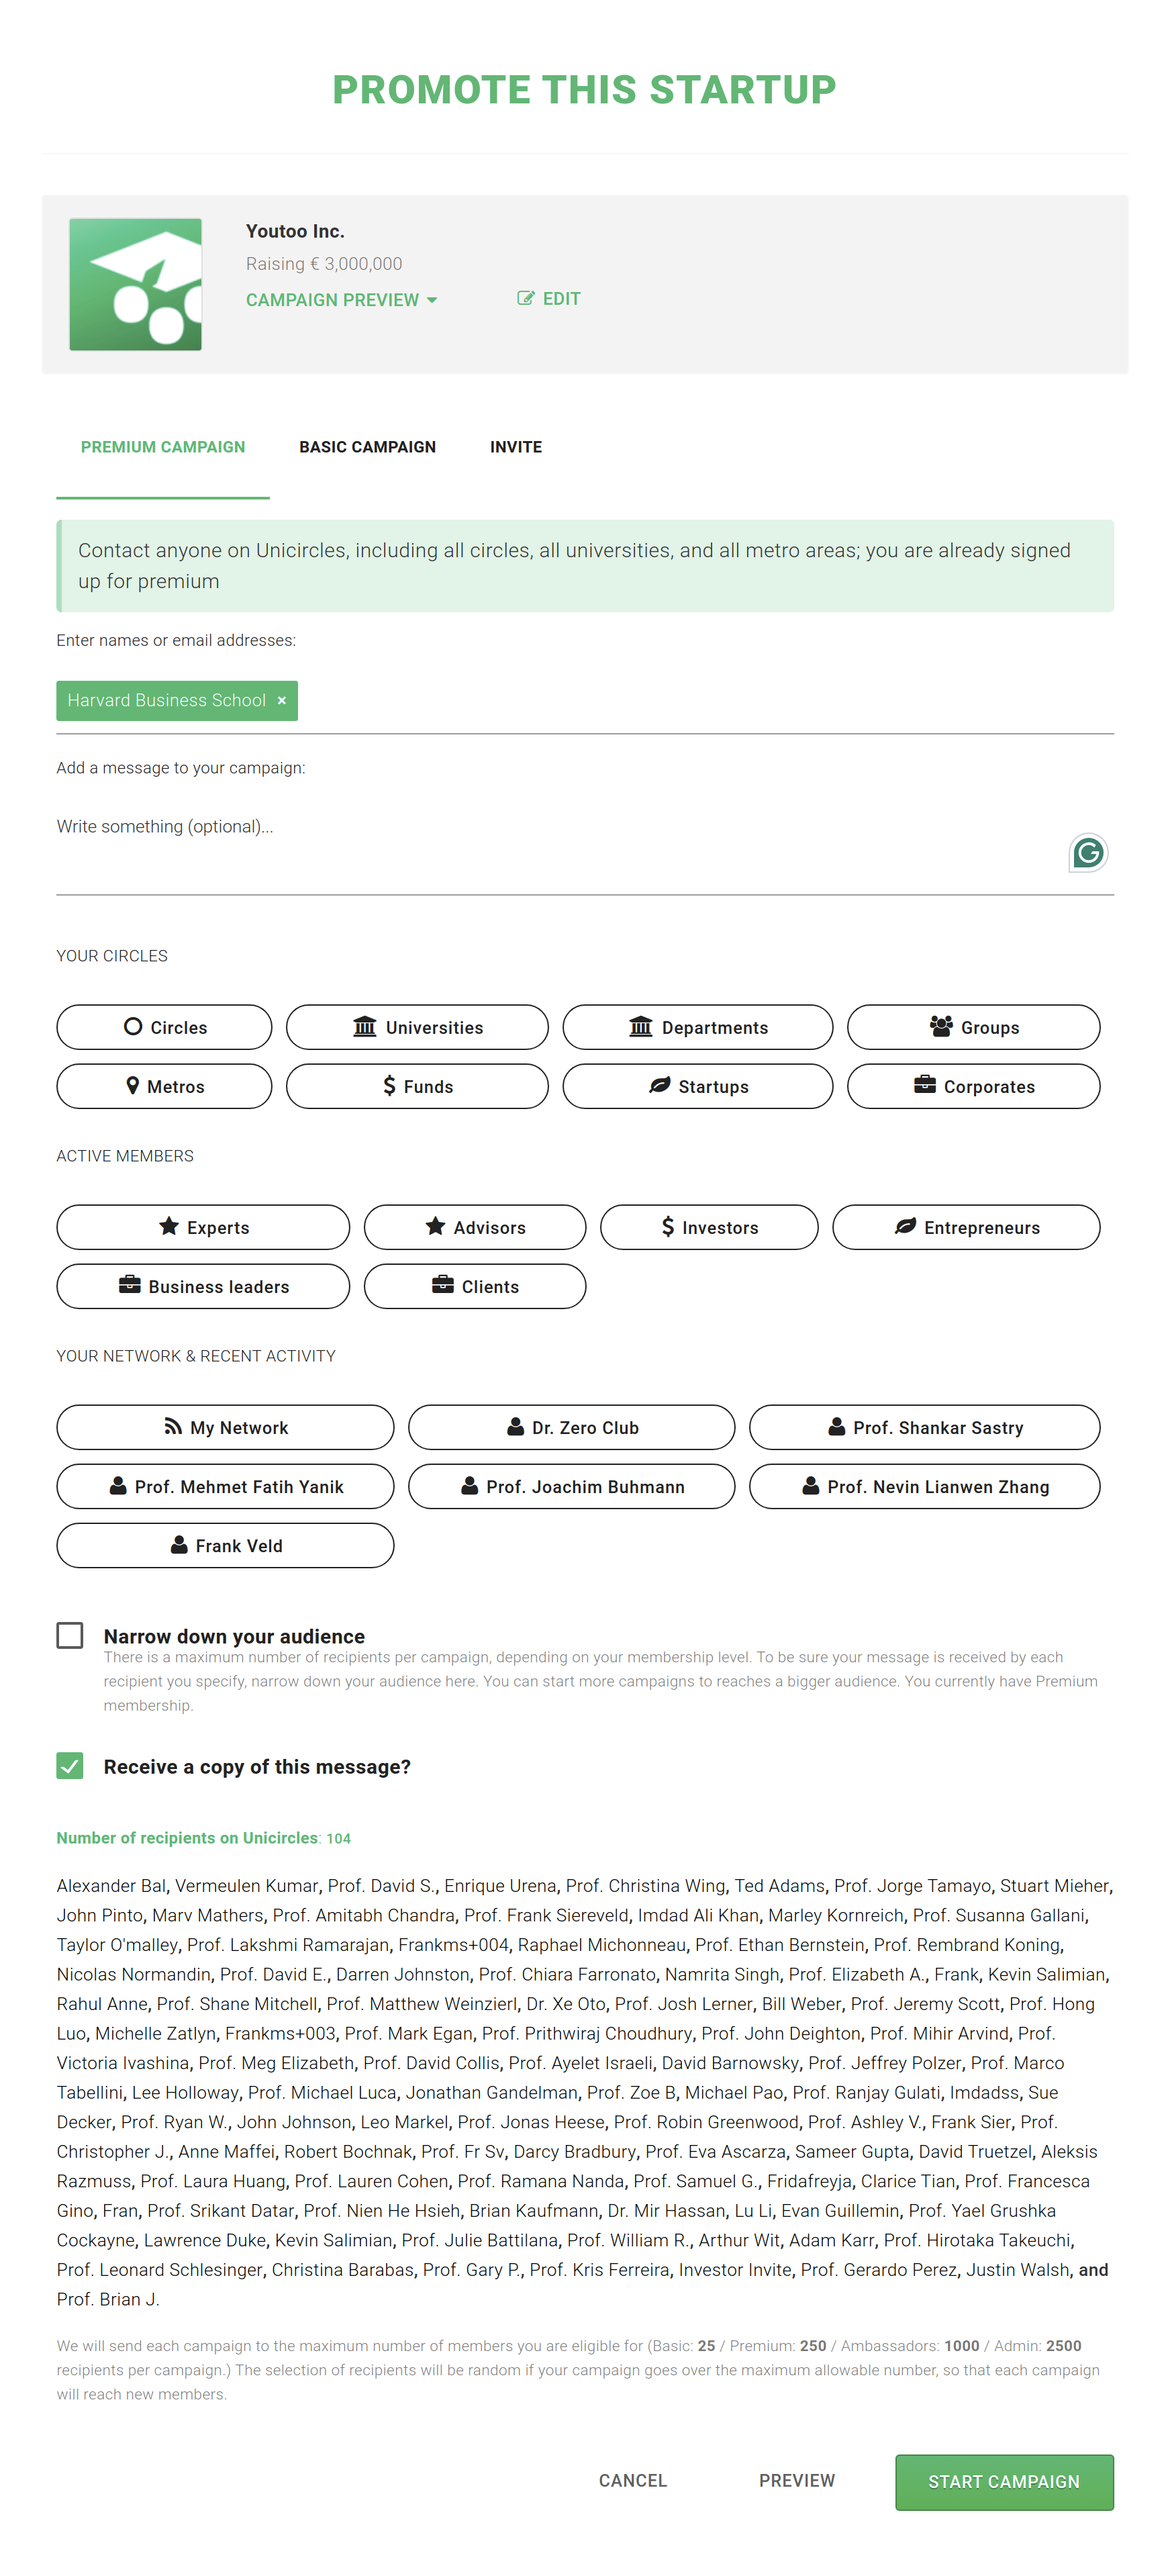
Task: Toggle the Experts active members filter
Action: 203,1227
